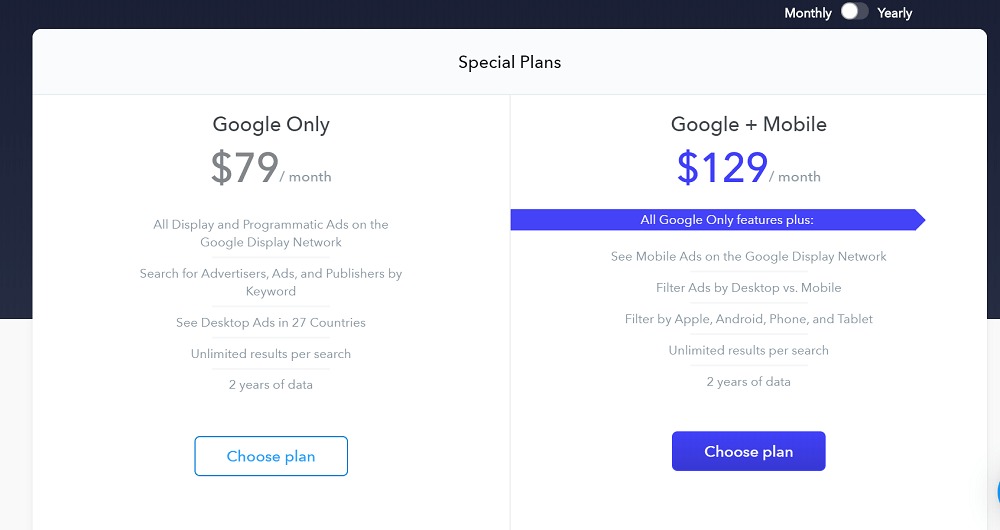Click '2 years of data' under Google Only

pyautogui.click(x=271, y=385)
